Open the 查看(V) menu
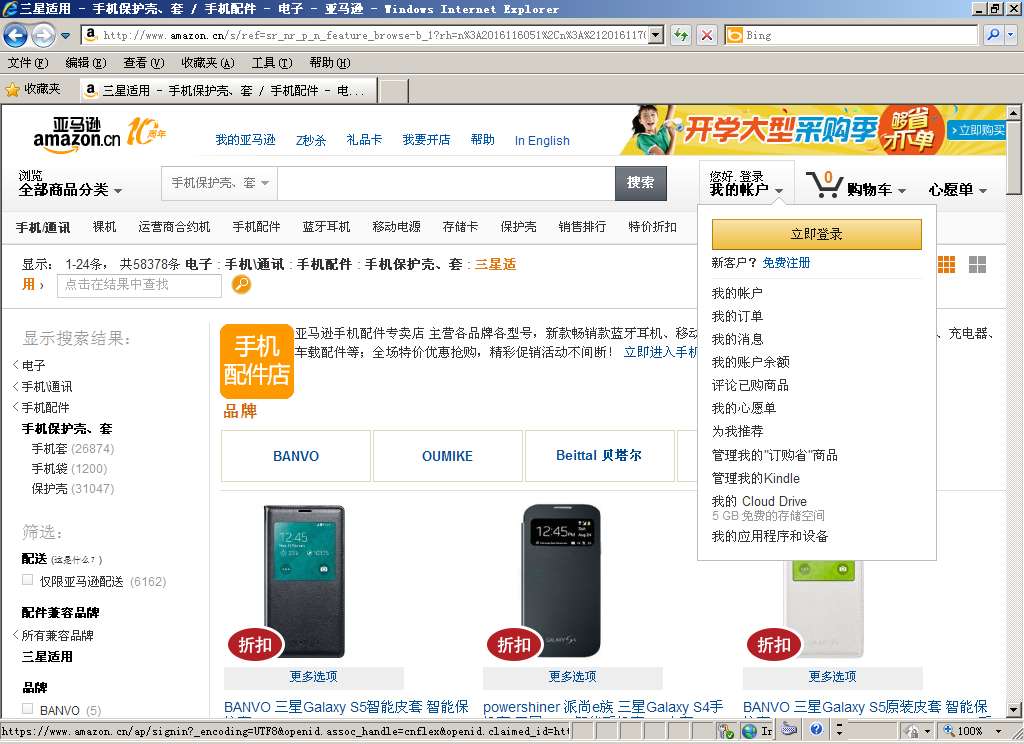Screen dimensions: 1024x744 [144, 63]
